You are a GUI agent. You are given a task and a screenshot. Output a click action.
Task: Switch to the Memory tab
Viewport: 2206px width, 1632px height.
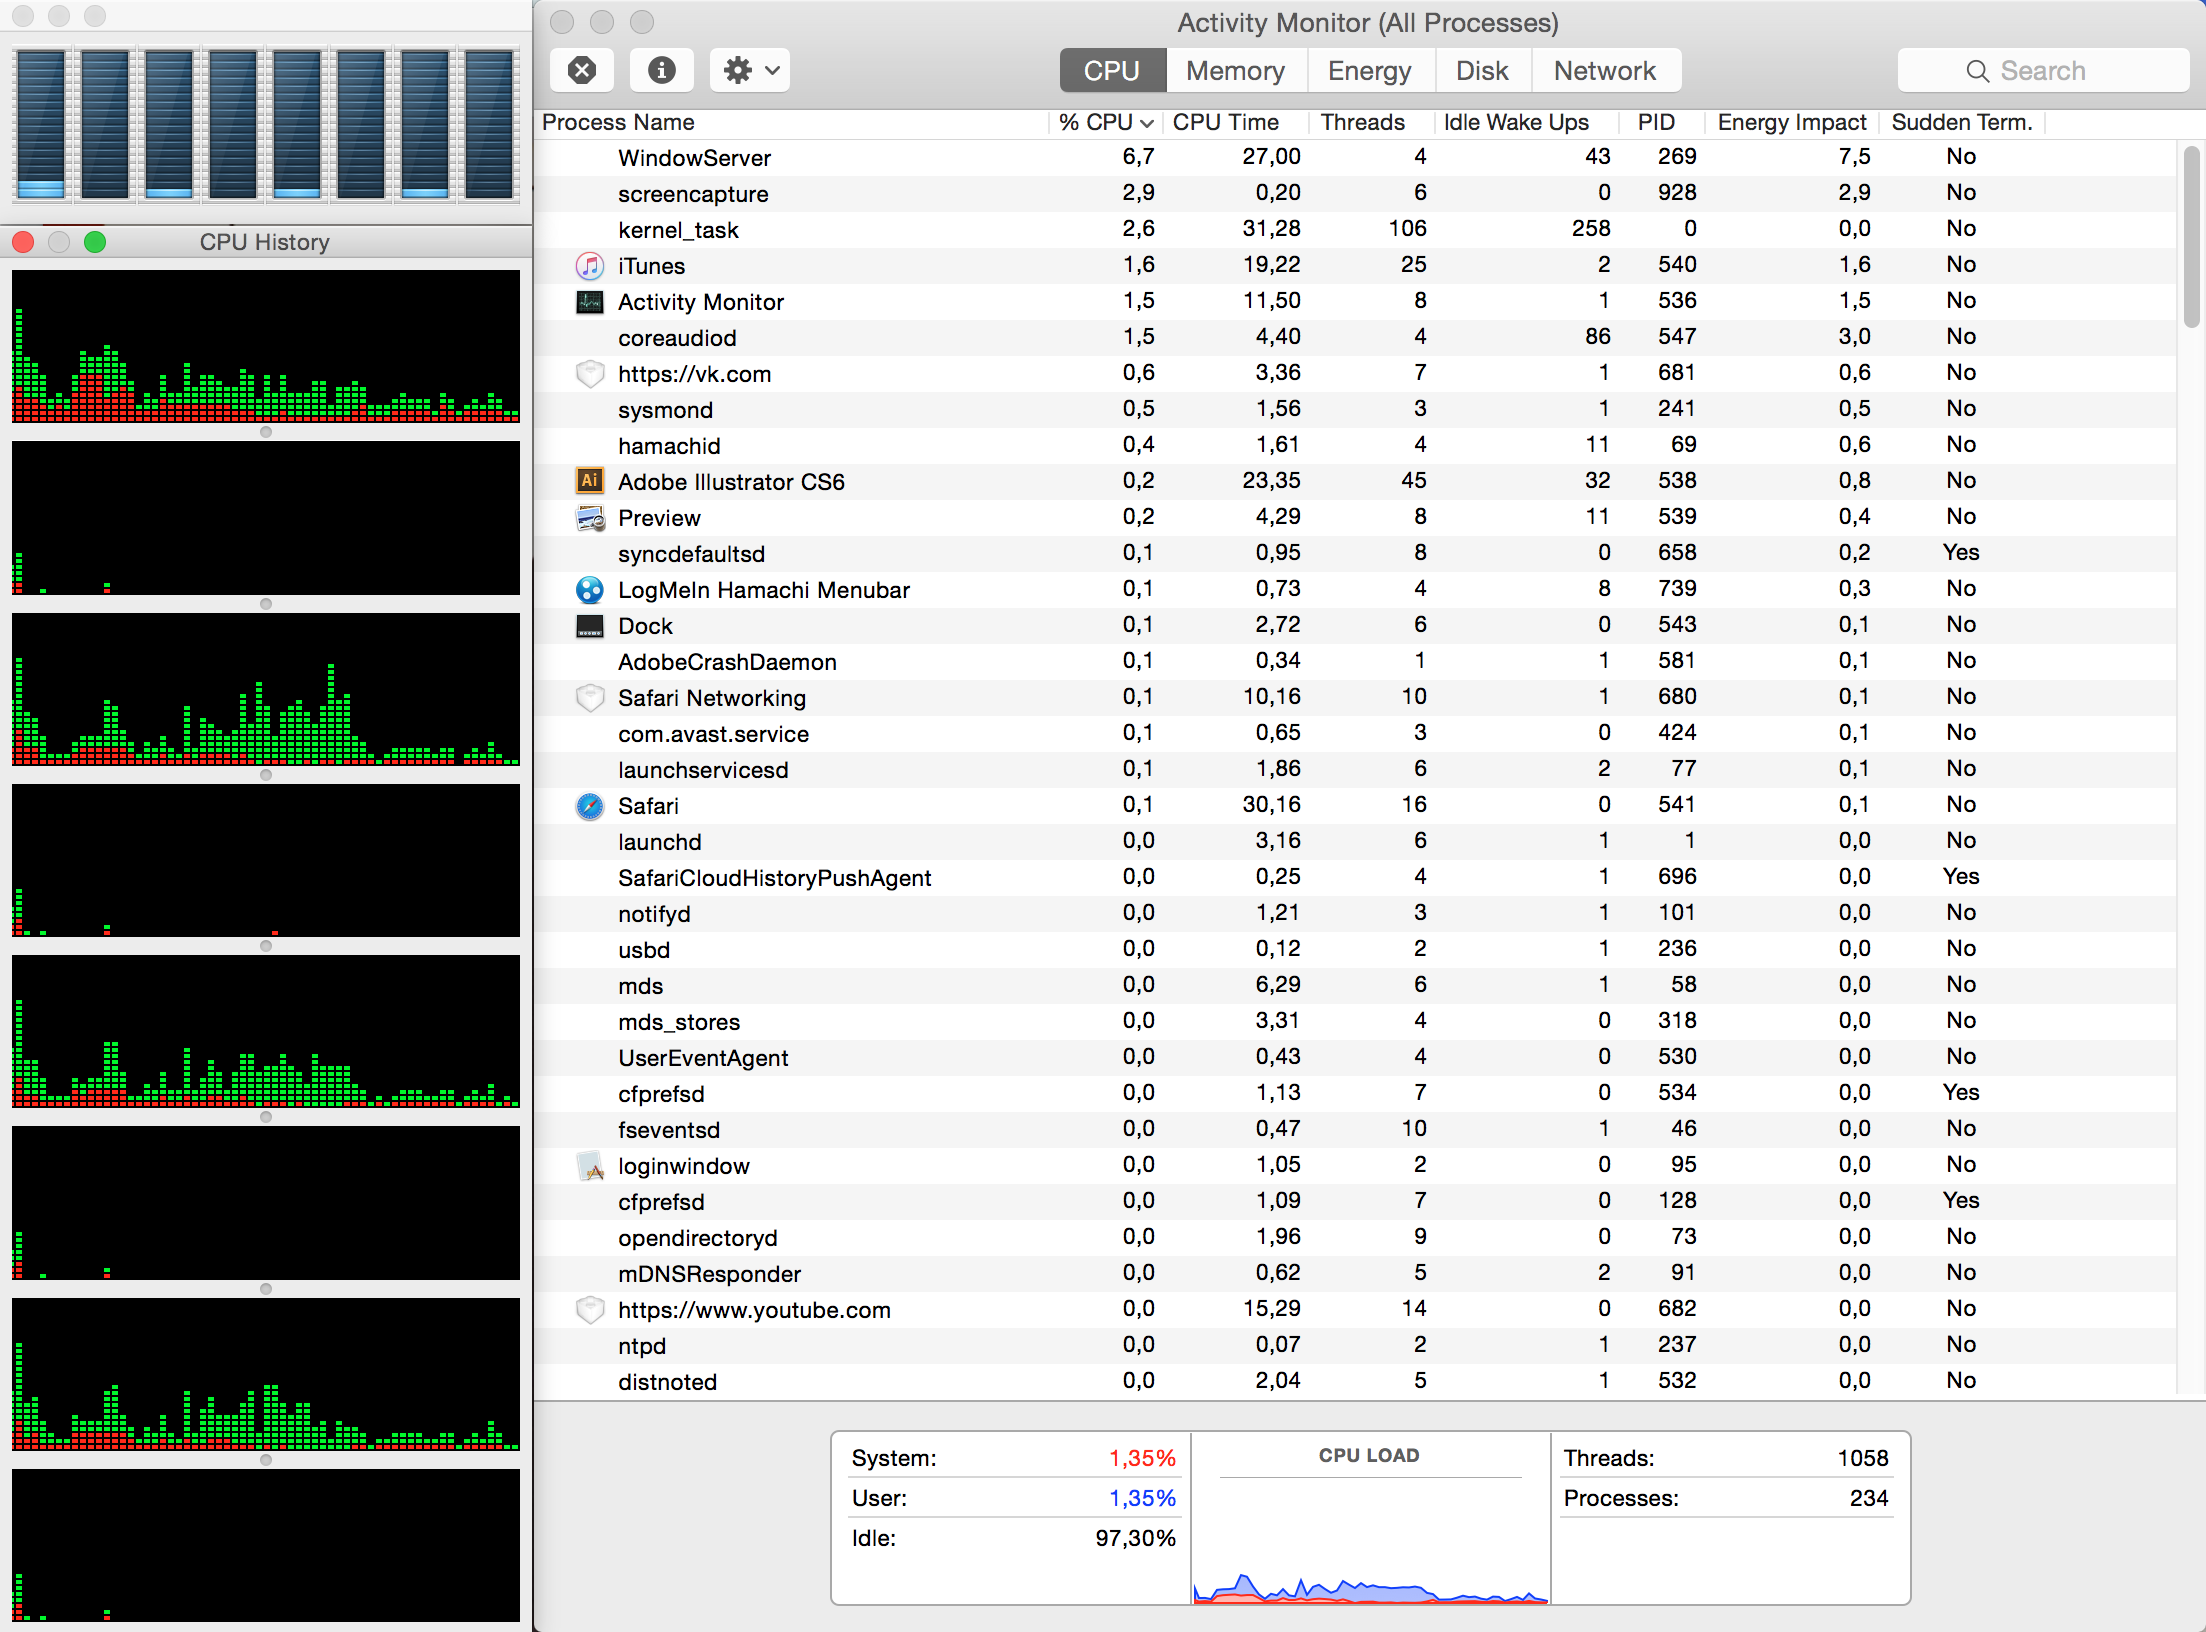(1235, 70)
